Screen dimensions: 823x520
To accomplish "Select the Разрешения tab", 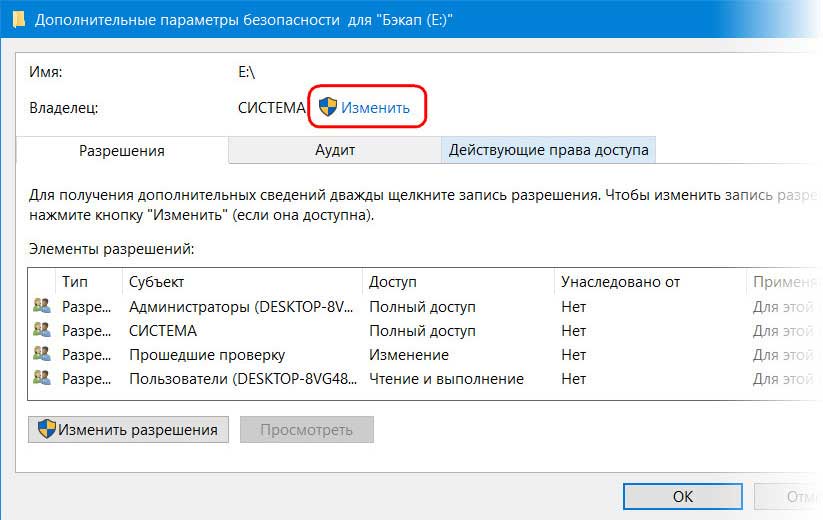I will pos(122,151).
